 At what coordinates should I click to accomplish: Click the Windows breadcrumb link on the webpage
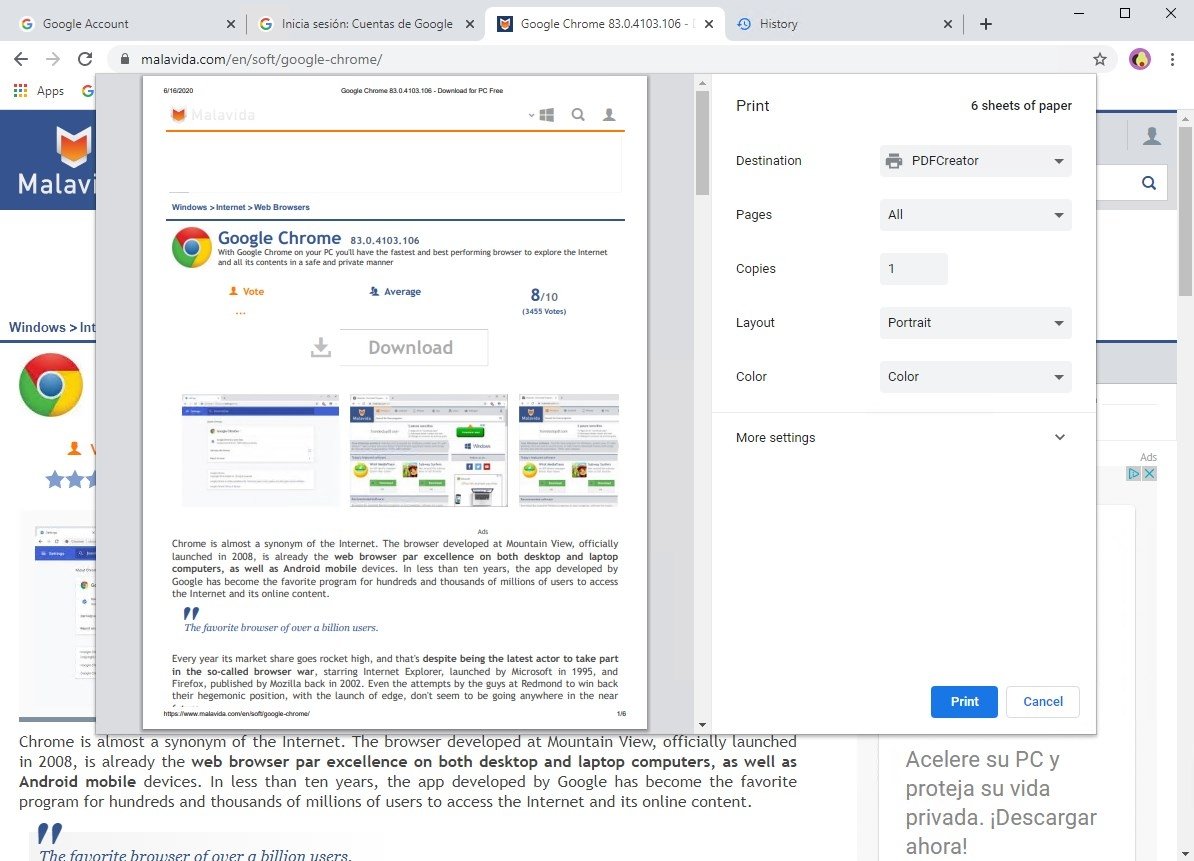tap(37, 327)
